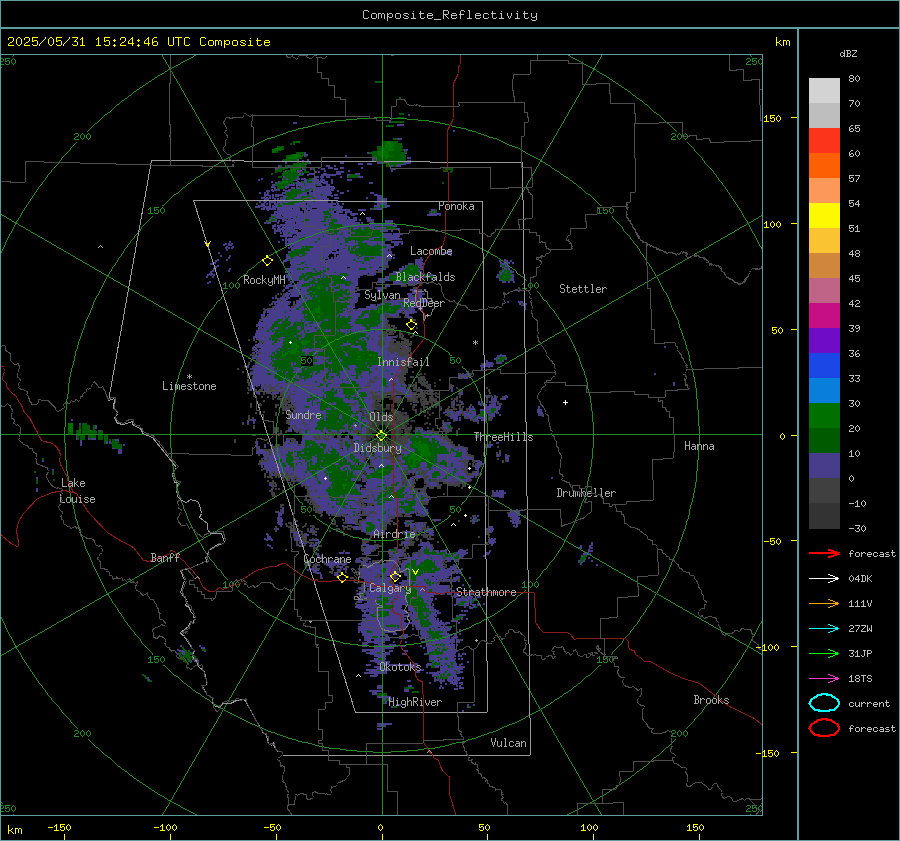900x841 pixels.
Task: Click the Limestone label
Action: [x=189, y=386]
